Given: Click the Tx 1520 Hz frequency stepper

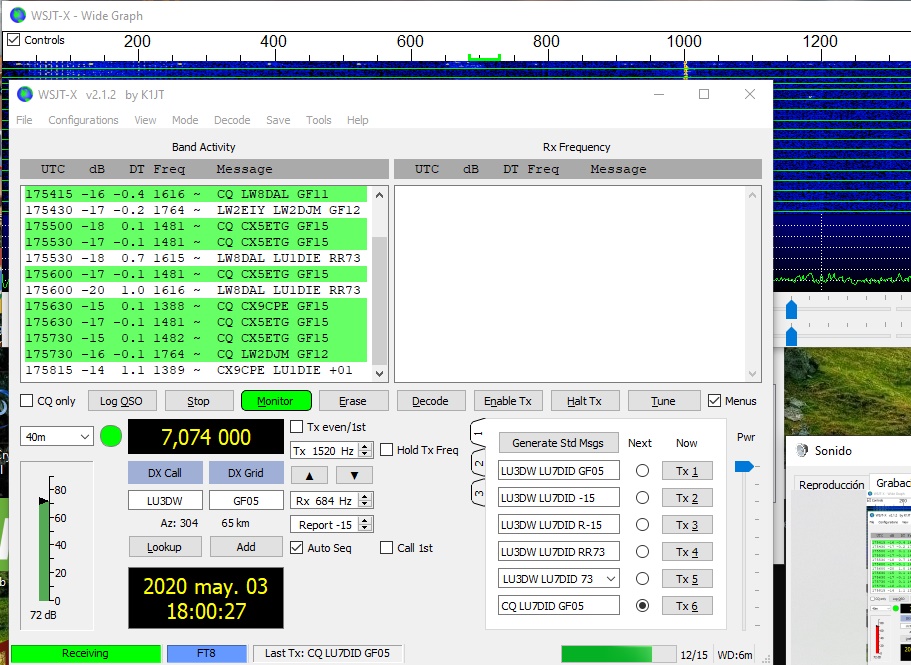Looking at the screenshot, I should pyautogui.click(x=365, y=450).
